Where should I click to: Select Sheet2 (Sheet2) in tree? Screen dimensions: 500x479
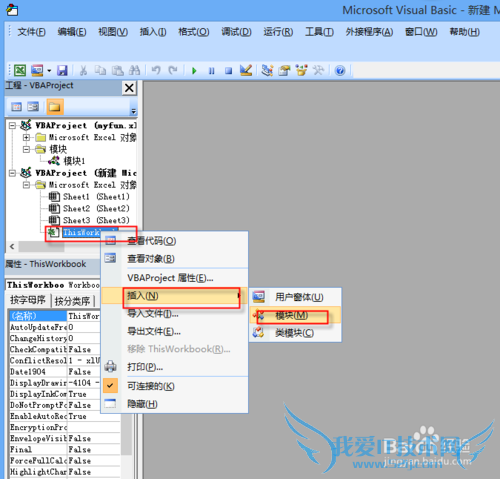click(x=89, y=209)
